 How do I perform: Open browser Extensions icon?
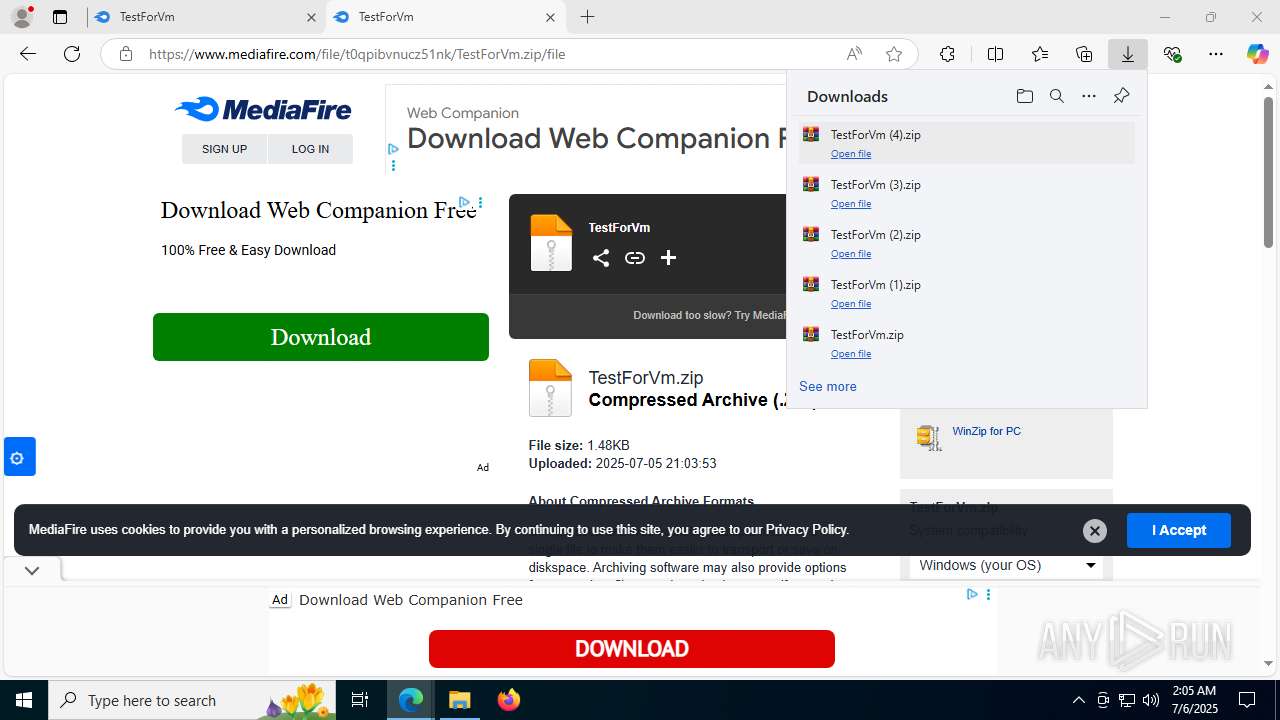[947, 54]
